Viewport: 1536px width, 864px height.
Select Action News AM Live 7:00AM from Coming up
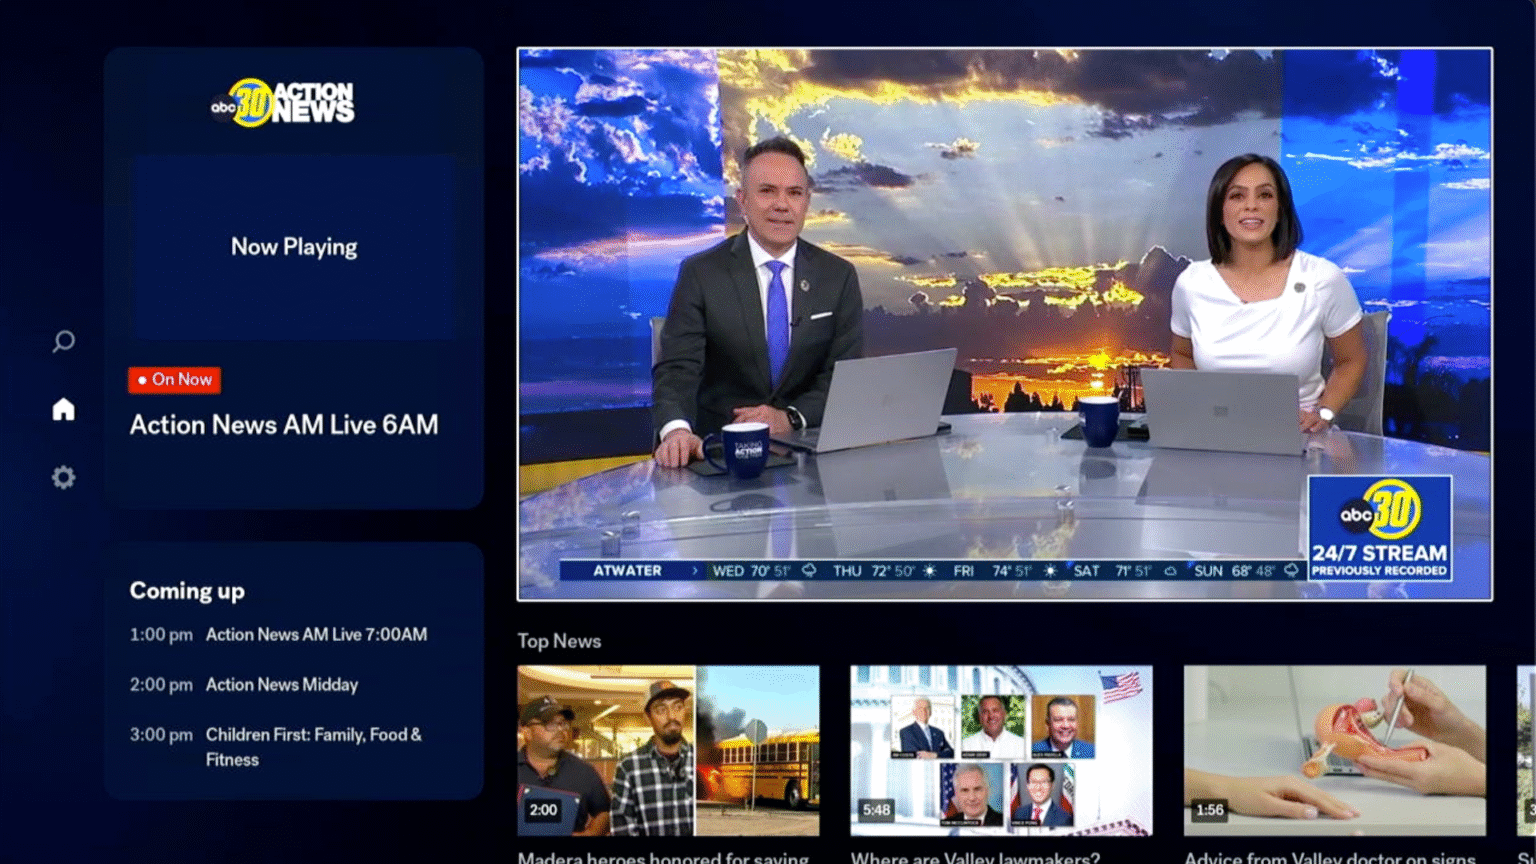pyautogui.click(x=316, y=634)
